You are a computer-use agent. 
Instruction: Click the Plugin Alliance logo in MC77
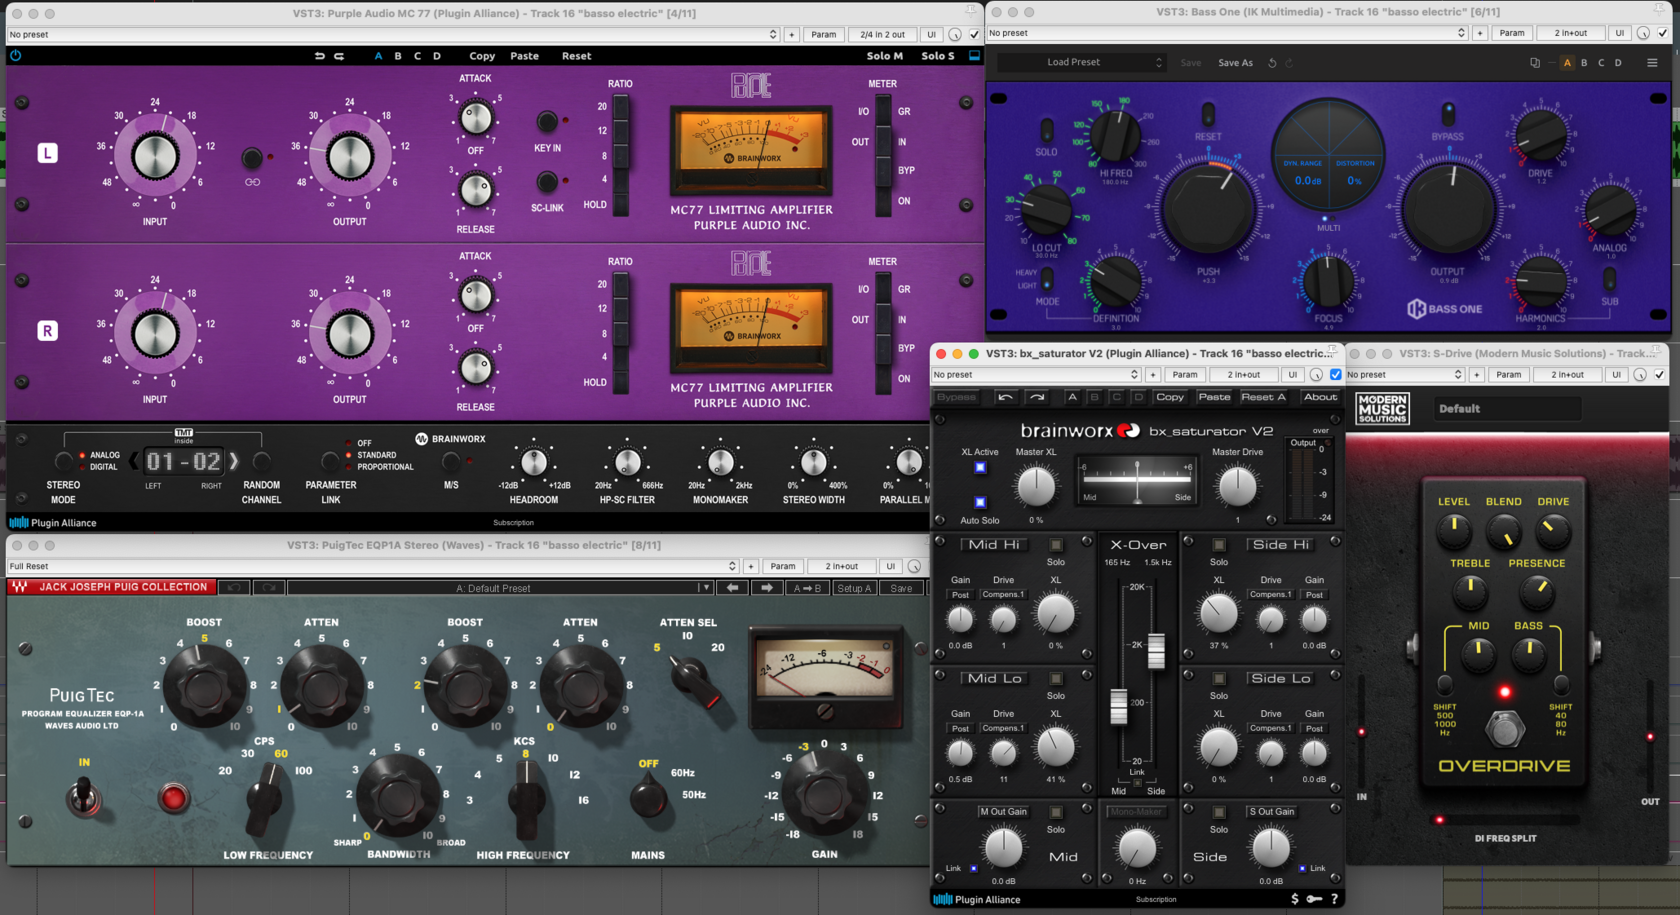(x=53, y=522)
